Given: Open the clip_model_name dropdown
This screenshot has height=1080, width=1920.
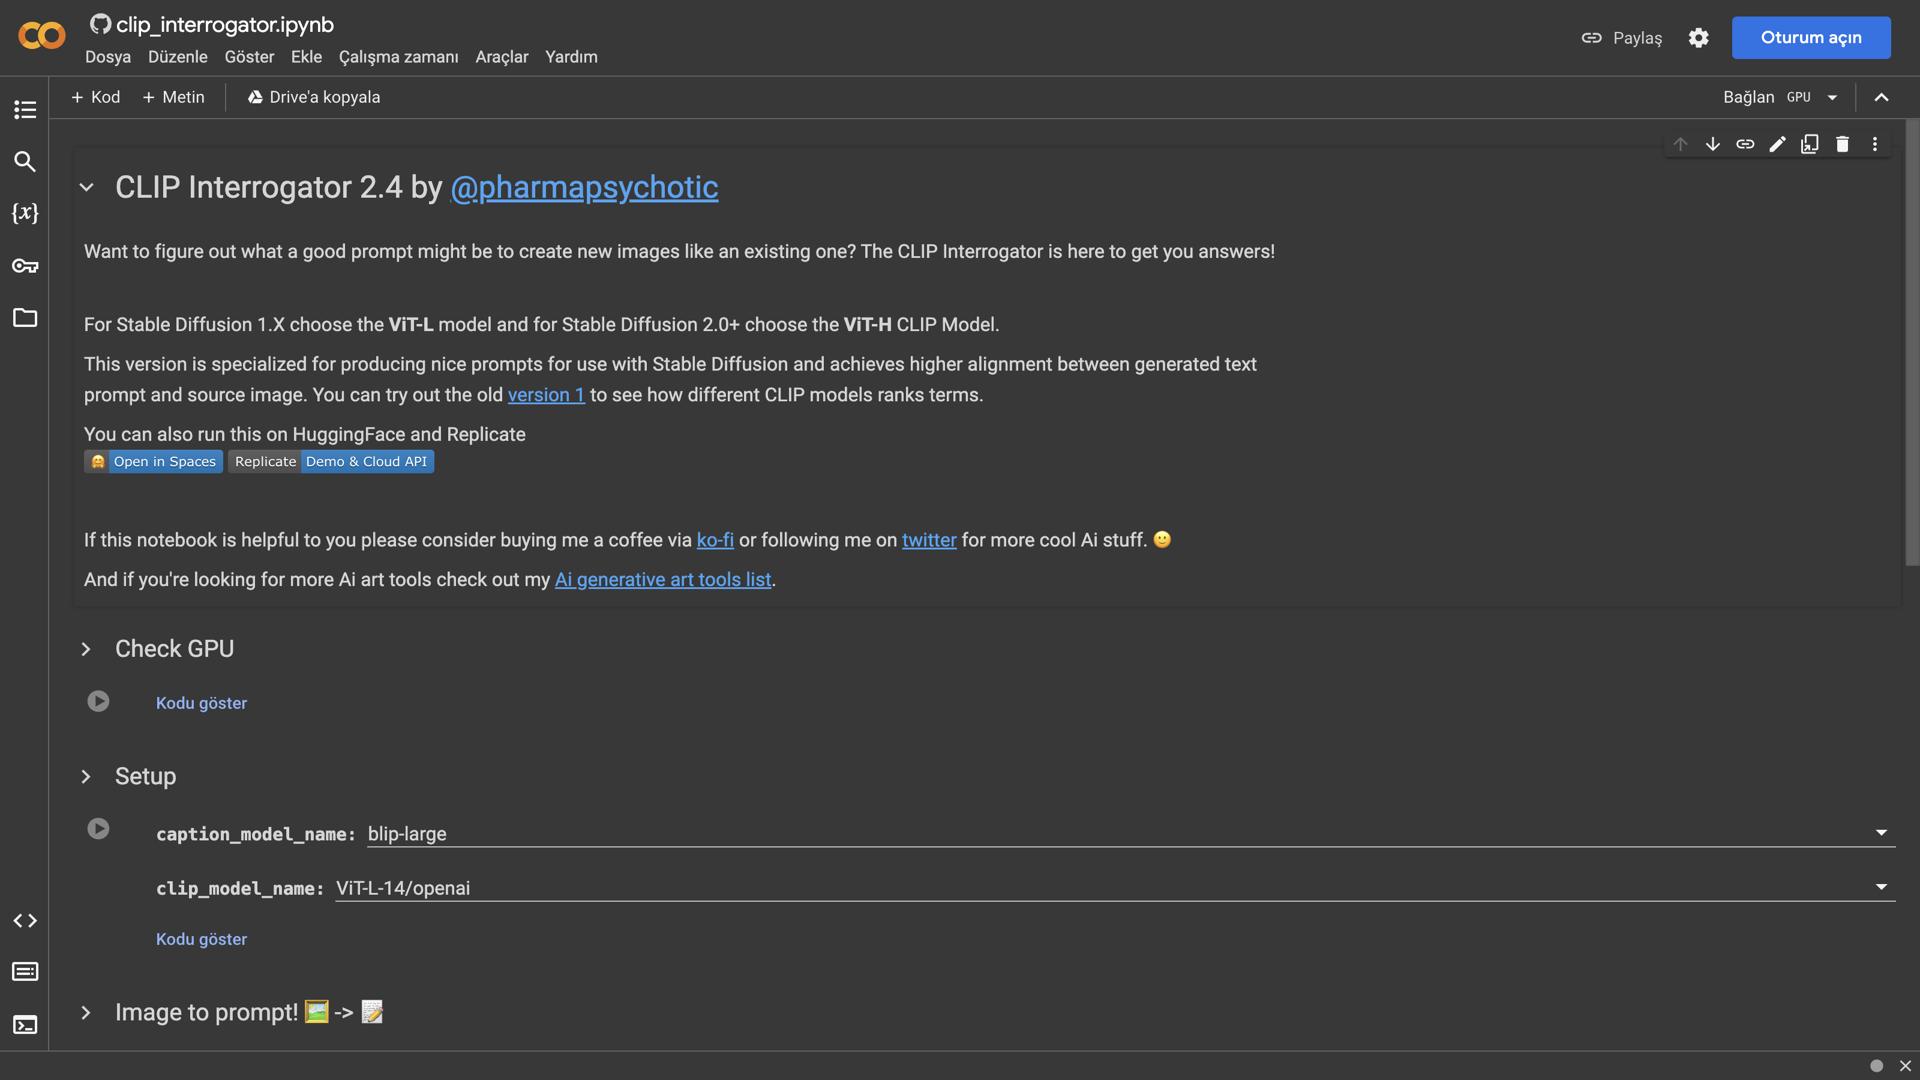Looking at the screenshot, I should click(x=1880, y=887).
